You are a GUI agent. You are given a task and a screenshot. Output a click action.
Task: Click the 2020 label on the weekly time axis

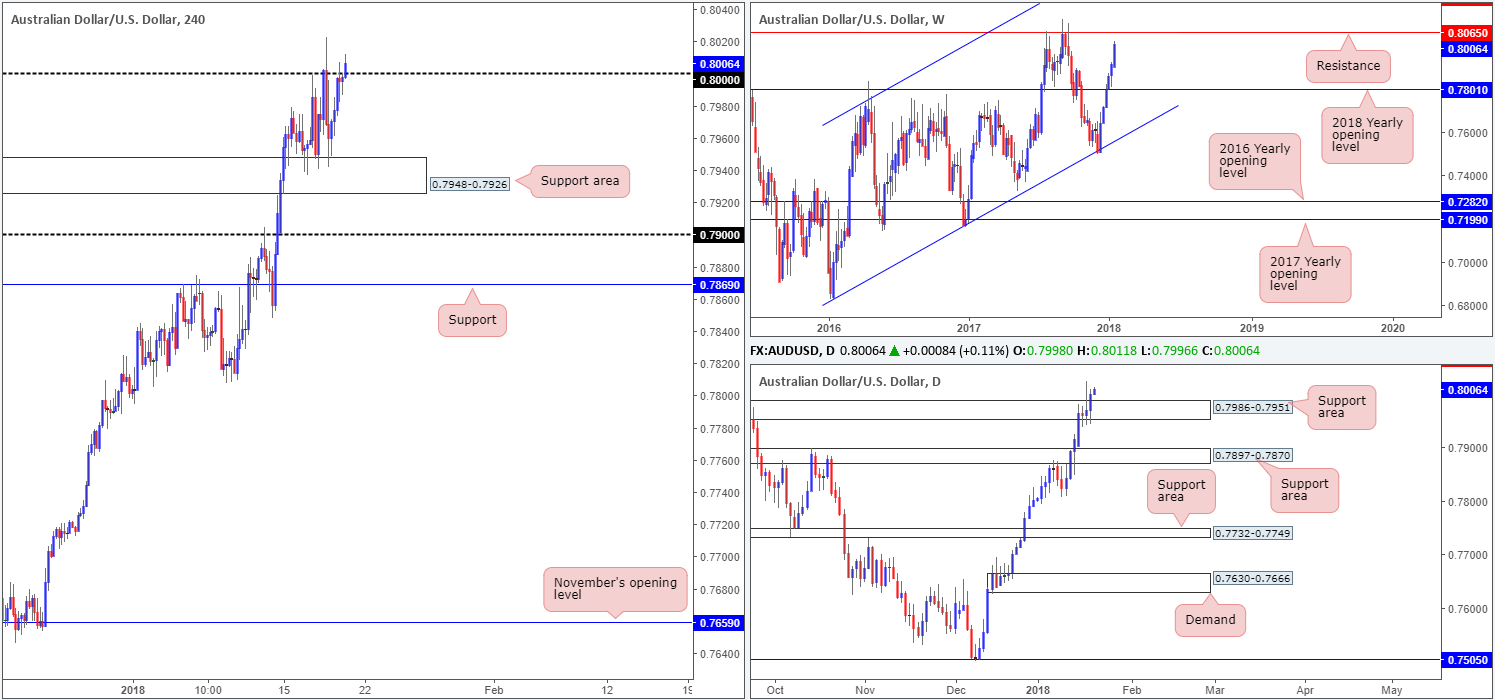point(1393,327)
